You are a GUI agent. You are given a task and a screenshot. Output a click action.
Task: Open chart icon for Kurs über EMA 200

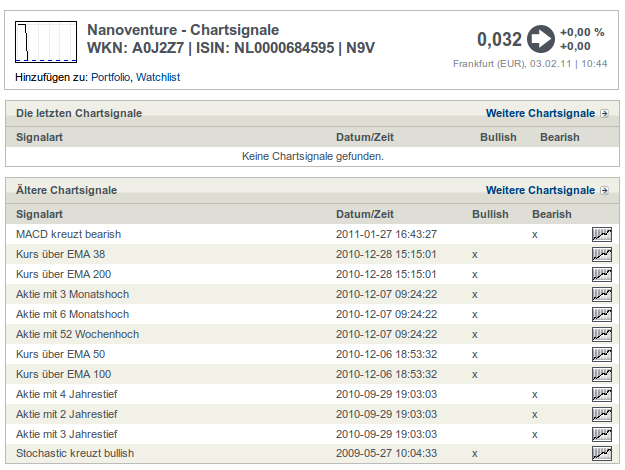point(601,274)
